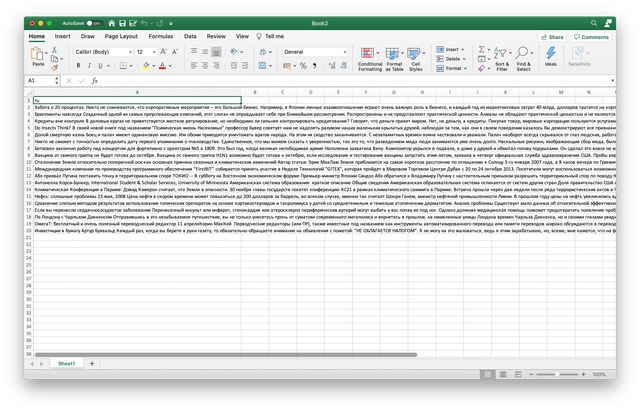Screen dimensions: 640x411
Task: Open Cell Styles gallery
Action: [416, 58]
